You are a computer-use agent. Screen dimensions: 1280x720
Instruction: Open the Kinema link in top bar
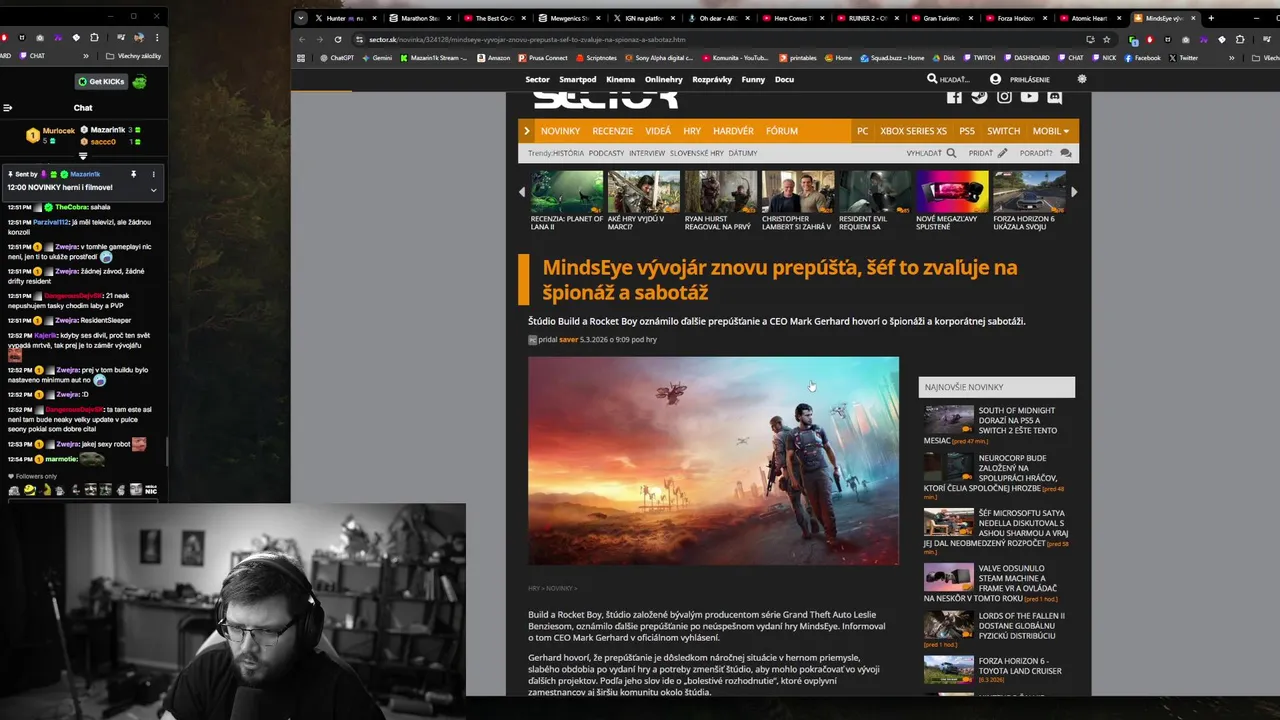pos(620,79)
